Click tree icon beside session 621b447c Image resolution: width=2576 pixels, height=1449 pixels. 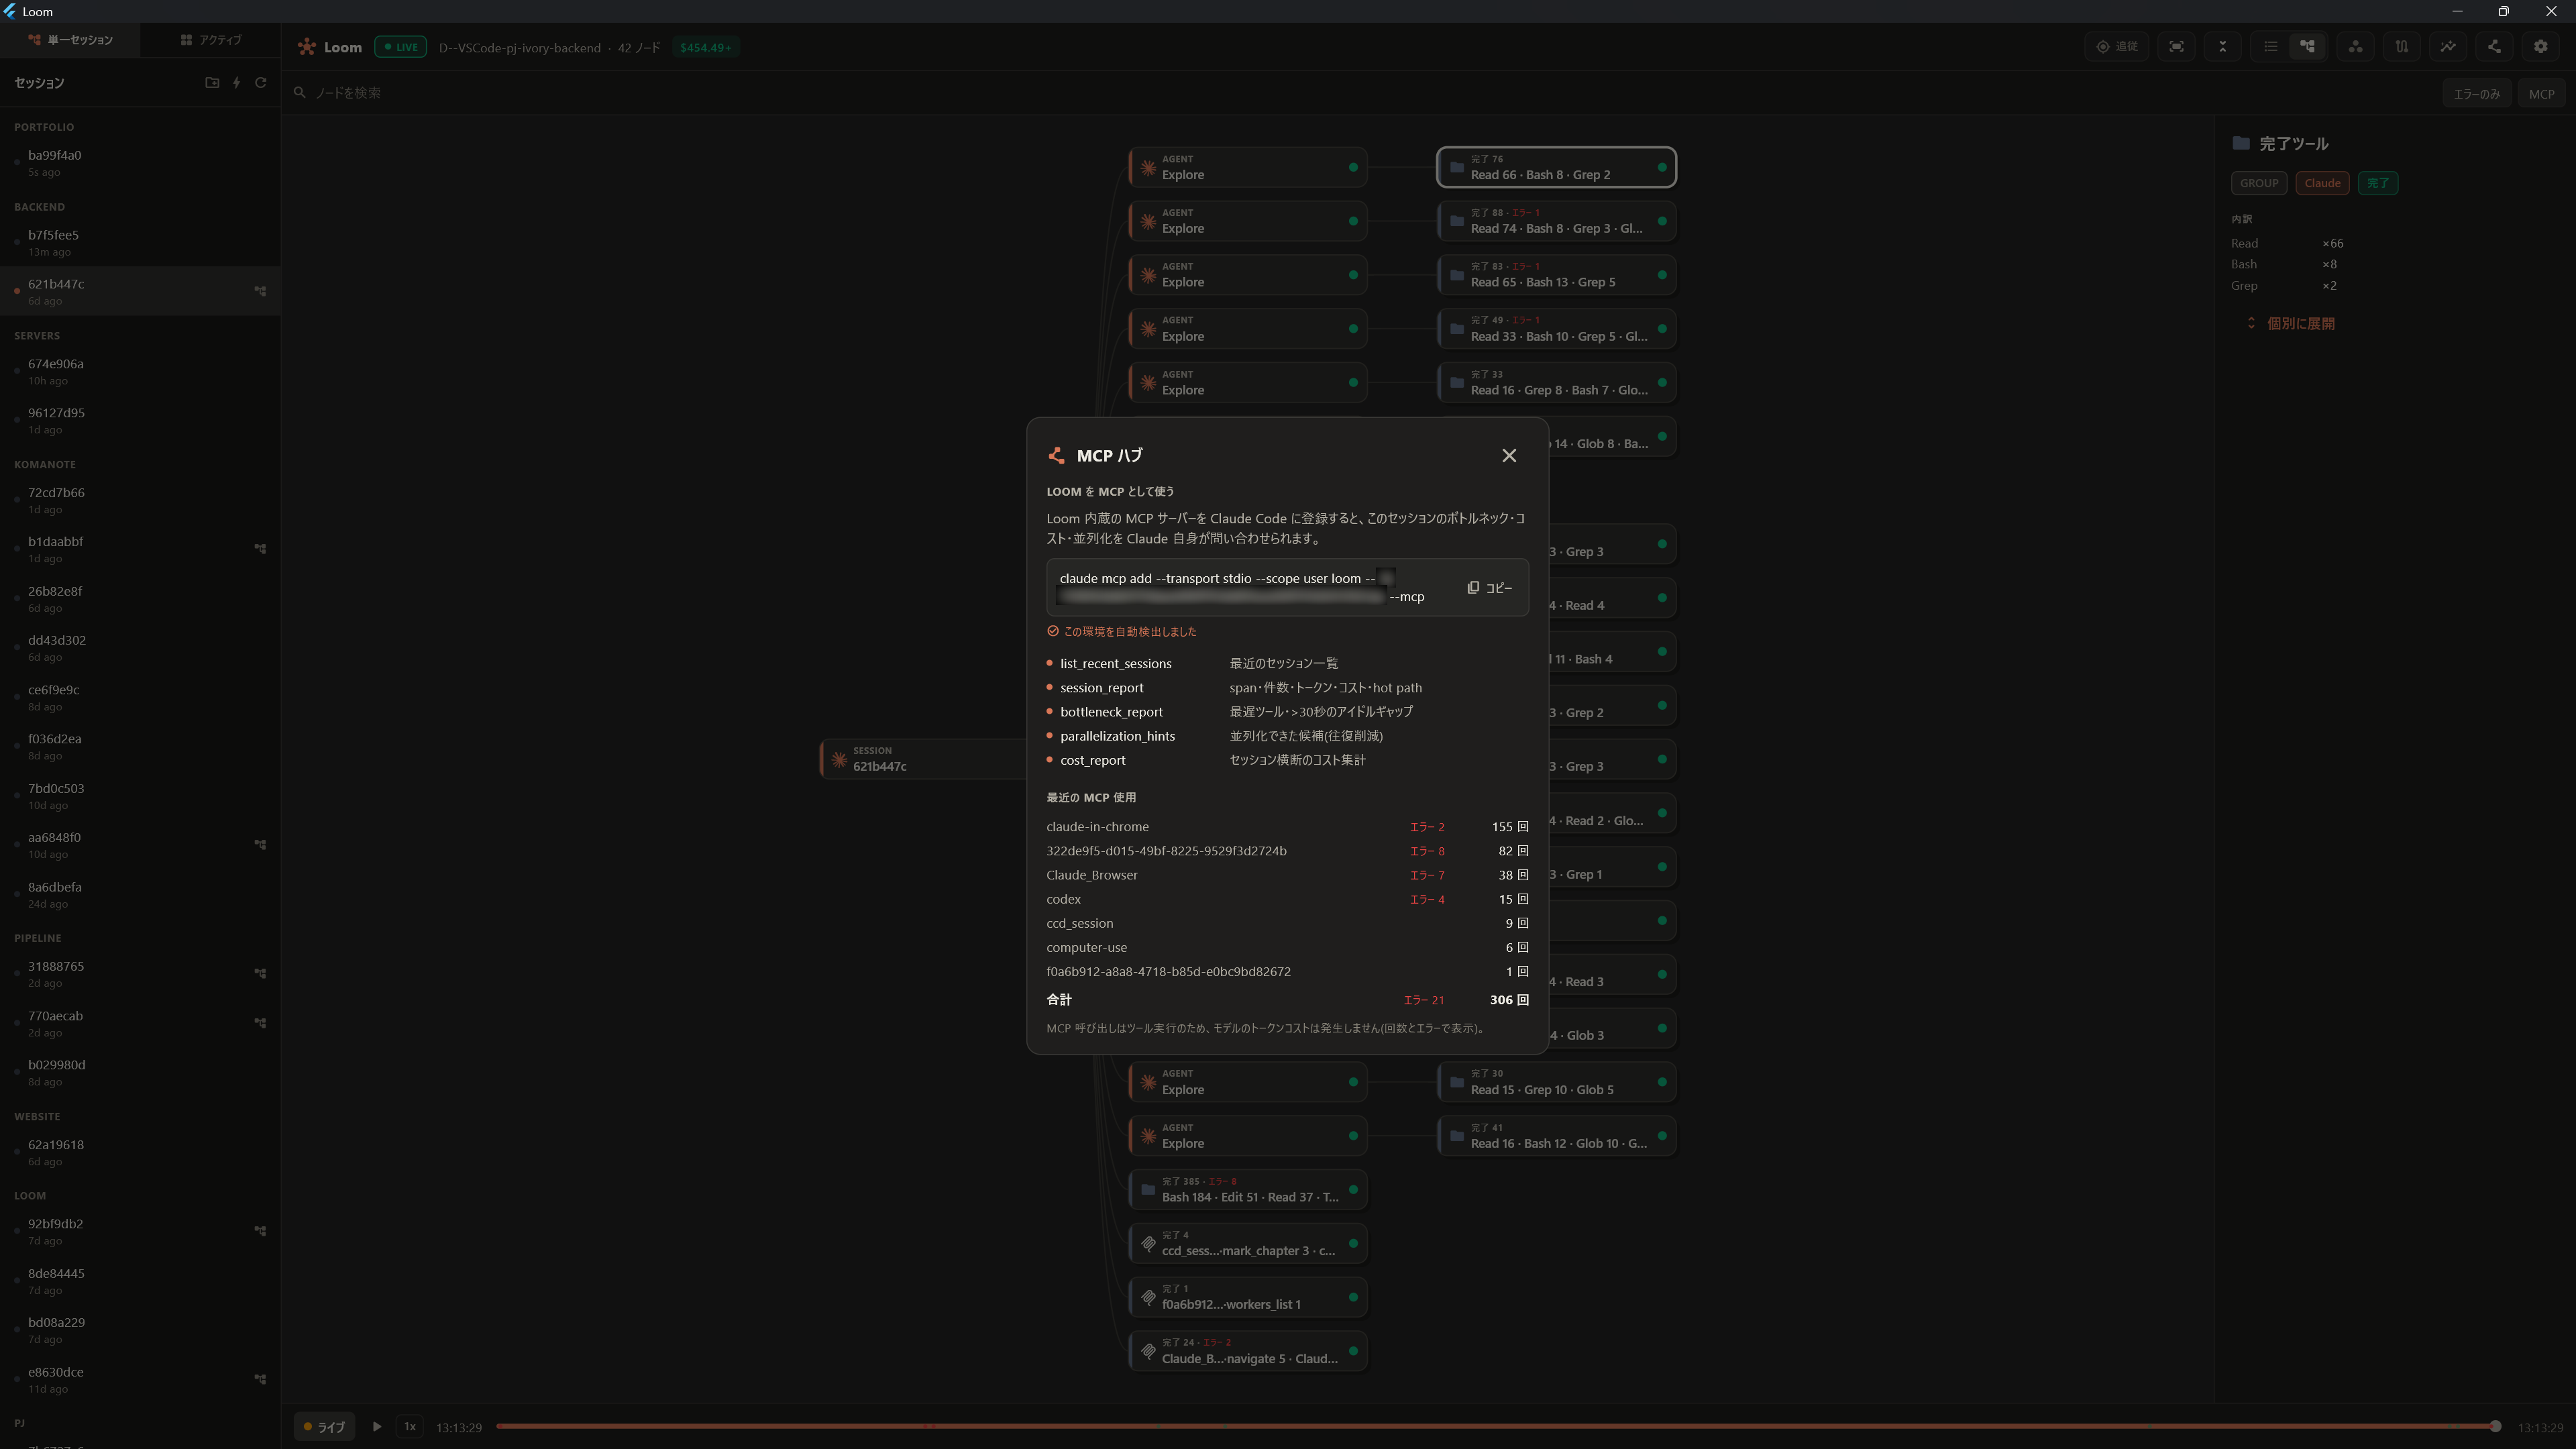(260, 291)
